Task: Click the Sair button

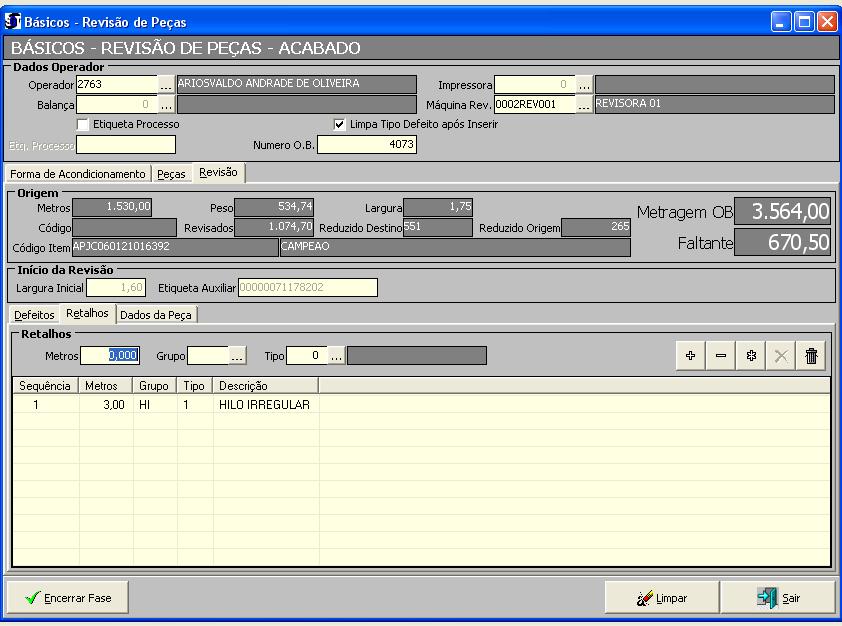Action: click(x=779, y=598)
